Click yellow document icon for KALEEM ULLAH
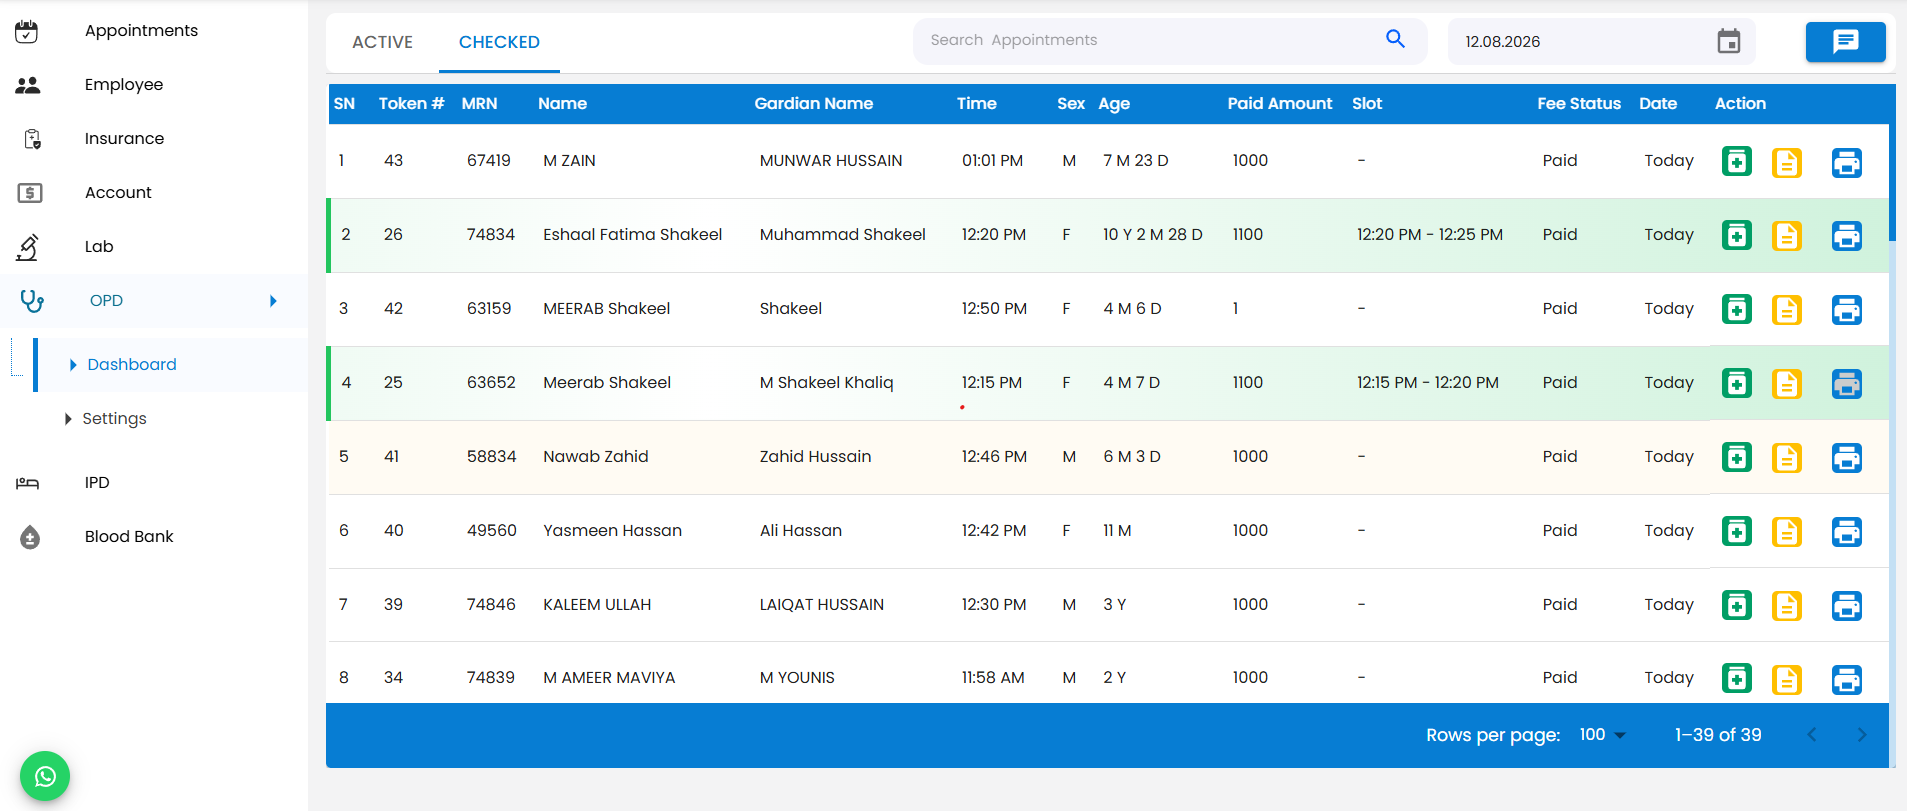The height and width of the screenshot is (811, 1907). [x=1787, y=606]
